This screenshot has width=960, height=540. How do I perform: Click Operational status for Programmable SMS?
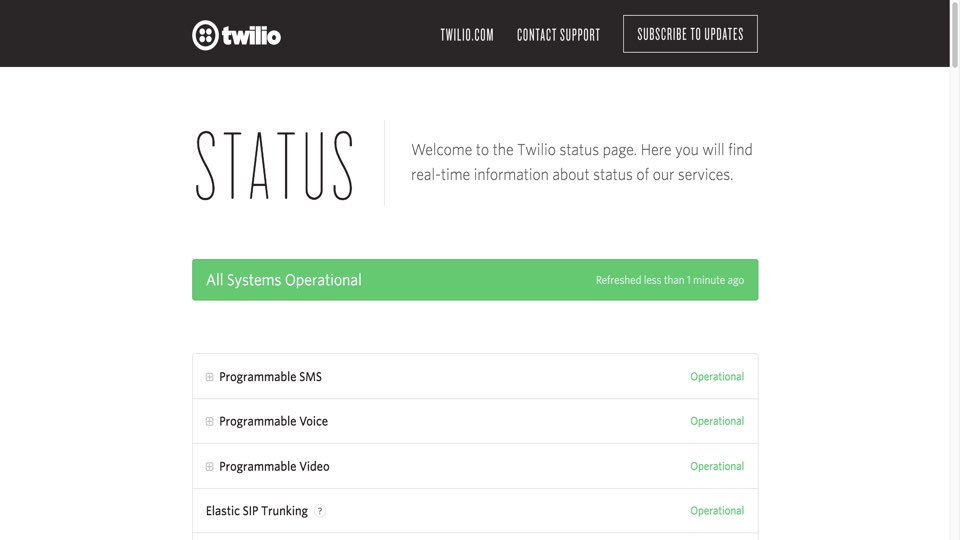tap(717, 377)
